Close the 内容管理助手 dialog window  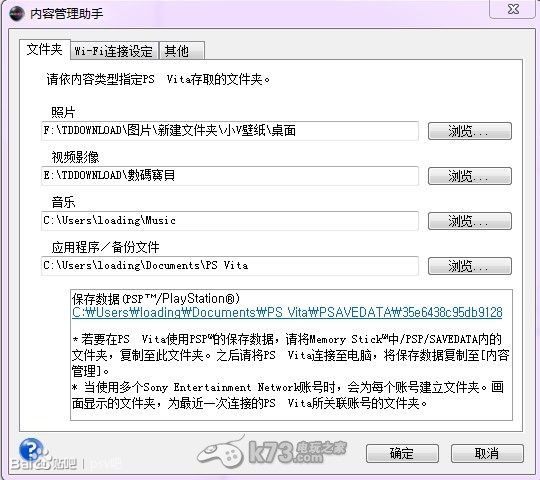point(512,9)
